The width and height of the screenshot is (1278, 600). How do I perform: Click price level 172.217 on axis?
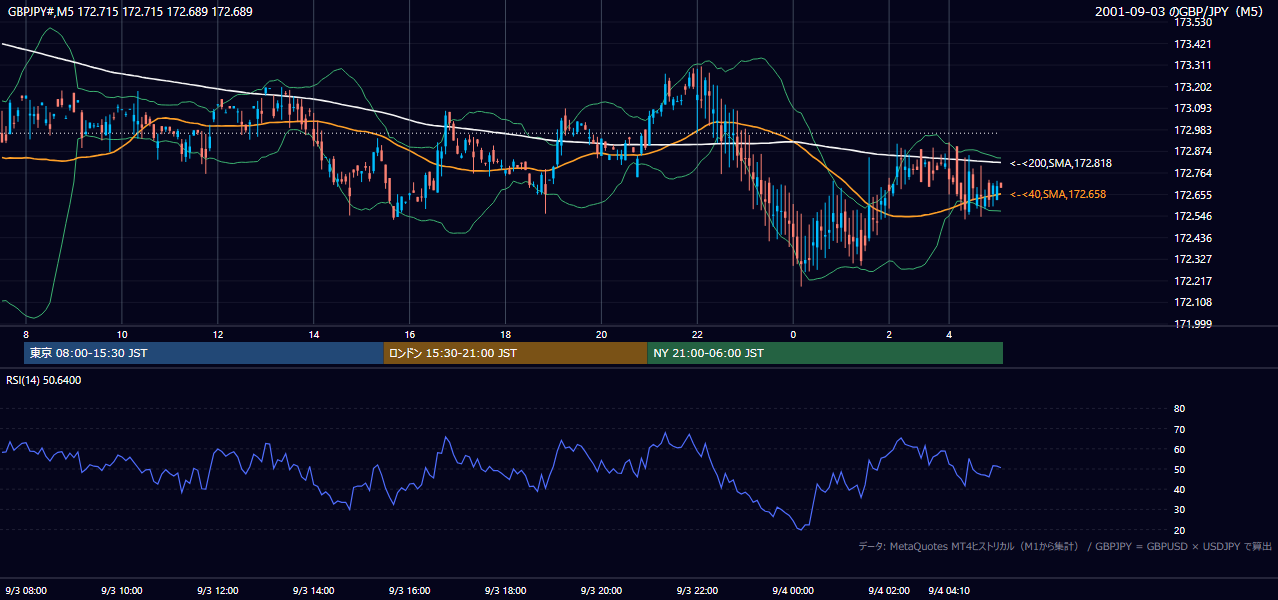(x=1192, y=281)
